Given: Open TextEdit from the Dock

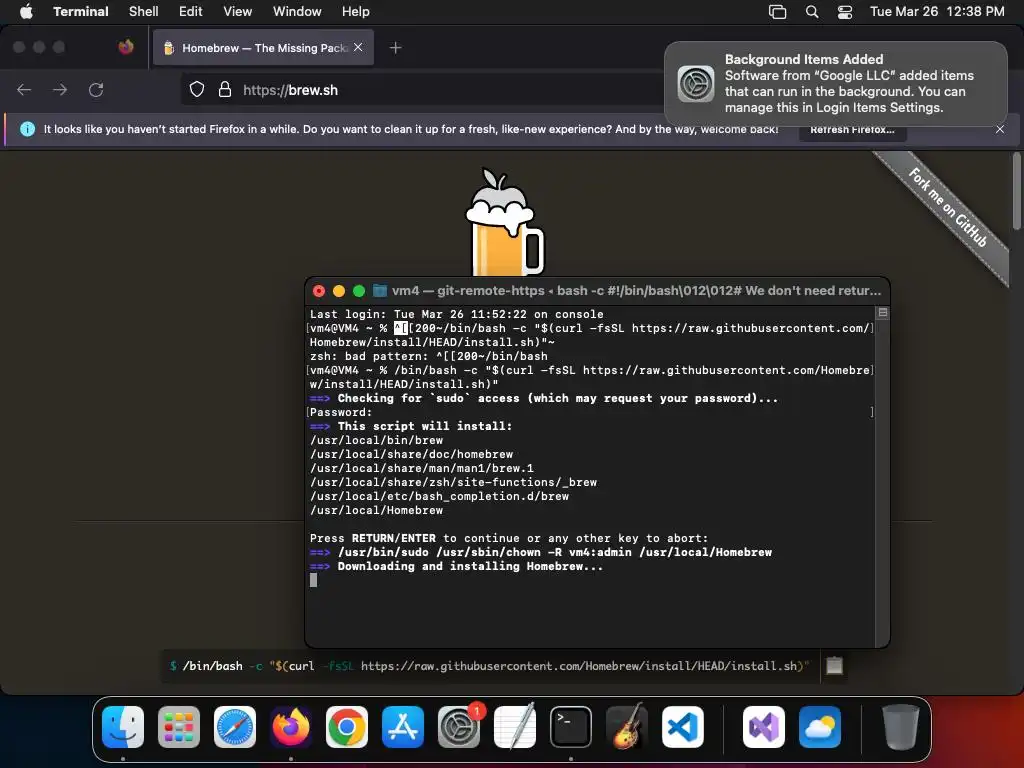Looking at the screenshot, I should point(515,727).
